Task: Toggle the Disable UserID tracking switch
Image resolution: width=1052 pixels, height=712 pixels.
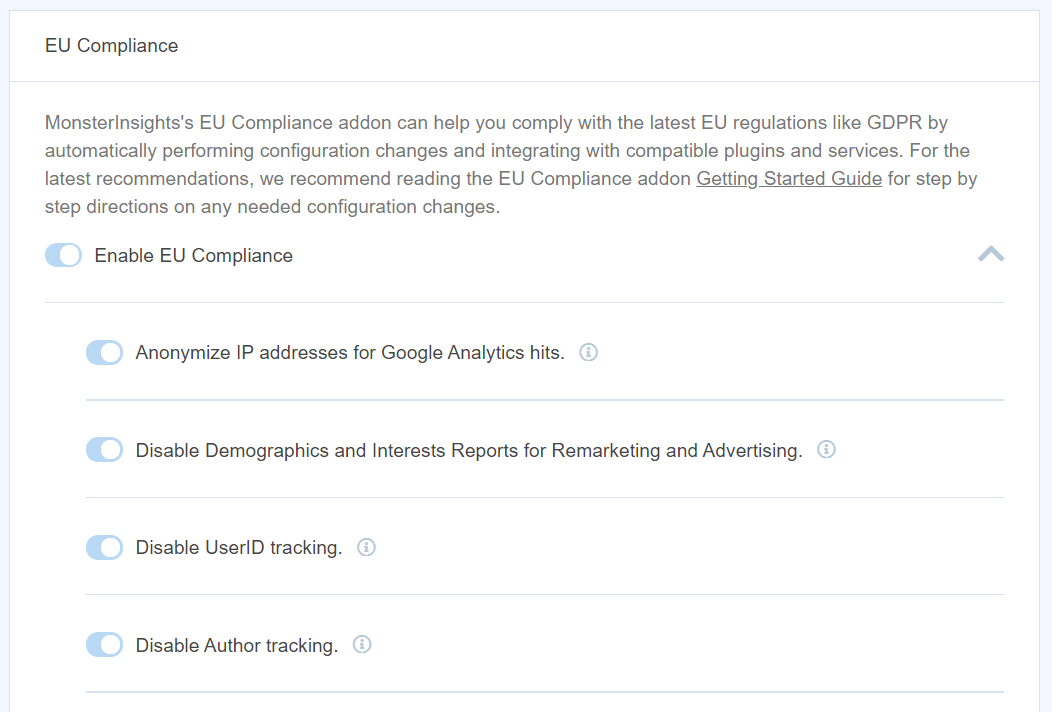Action: coord(104,547)
